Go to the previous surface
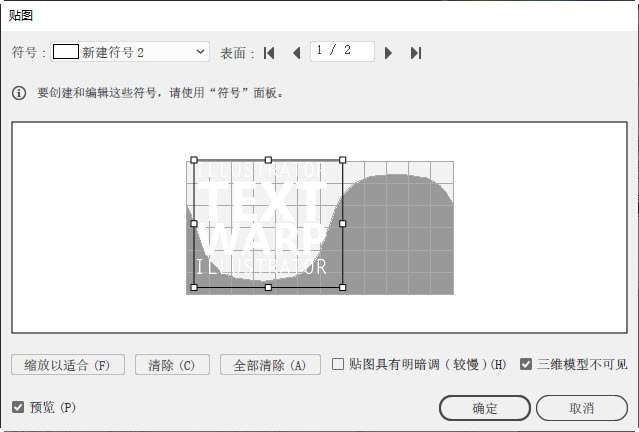Screen dimensions: 639x432 (297, 53)
